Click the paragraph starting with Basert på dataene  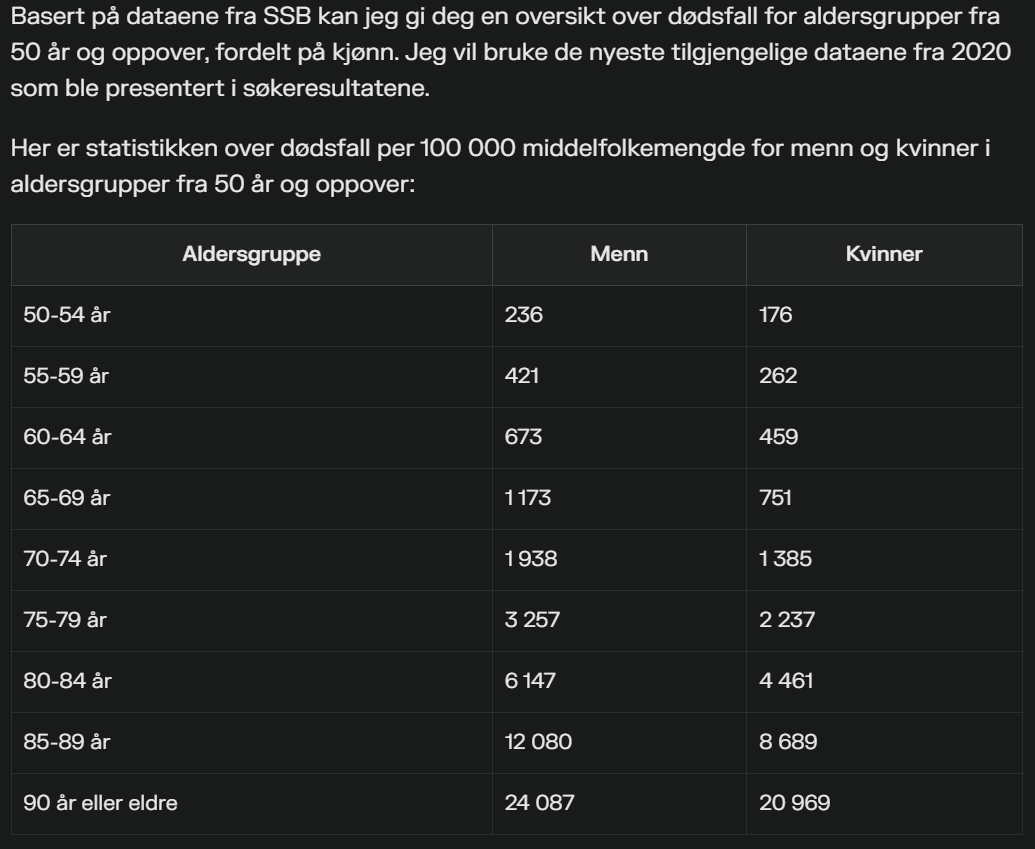[x=511, y=51]
